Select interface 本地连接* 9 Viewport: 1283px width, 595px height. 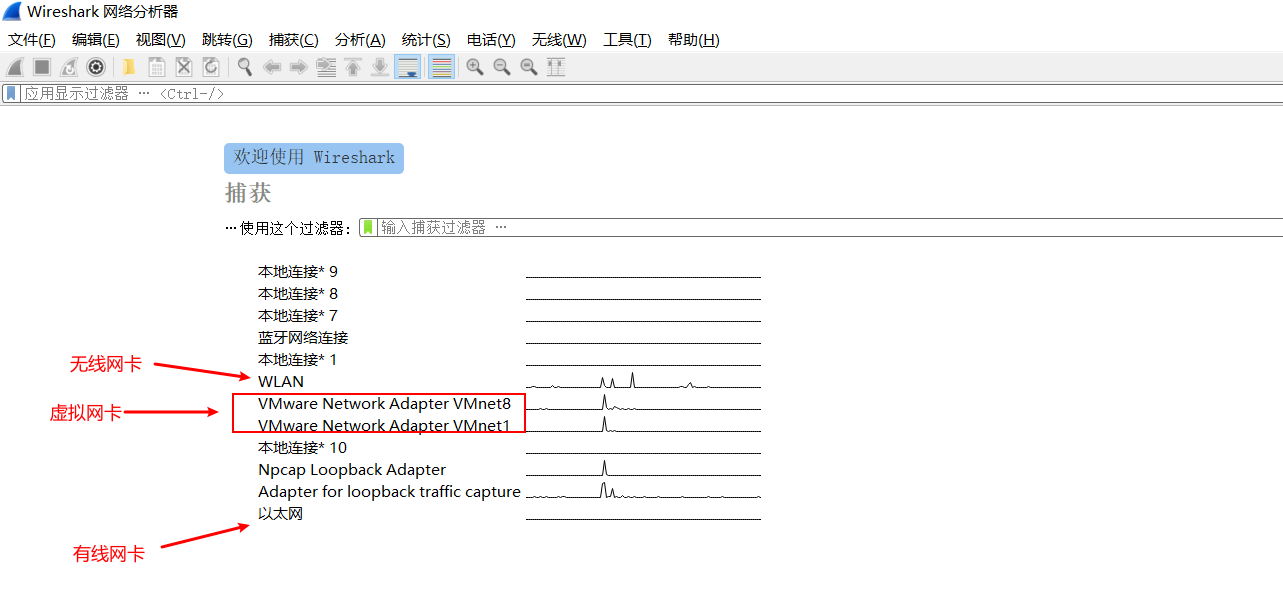(x=298, y=271)
